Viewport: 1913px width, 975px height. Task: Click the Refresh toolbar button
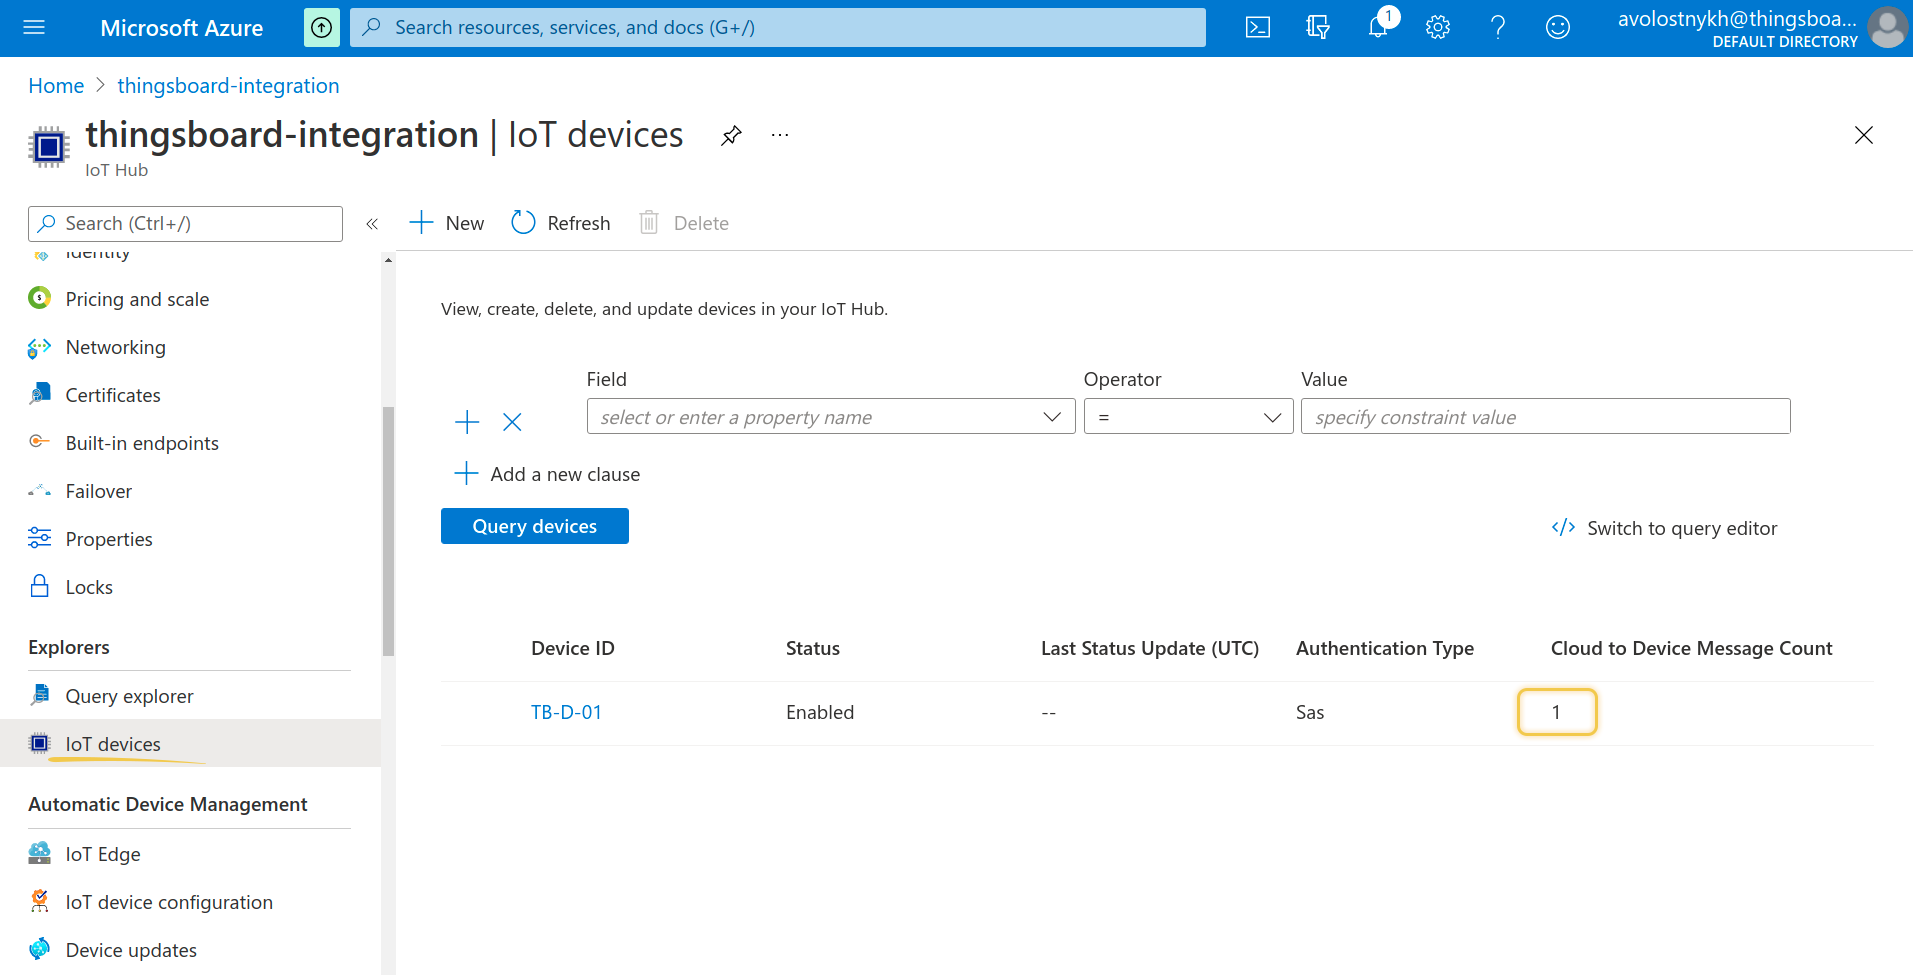[561, 223]
